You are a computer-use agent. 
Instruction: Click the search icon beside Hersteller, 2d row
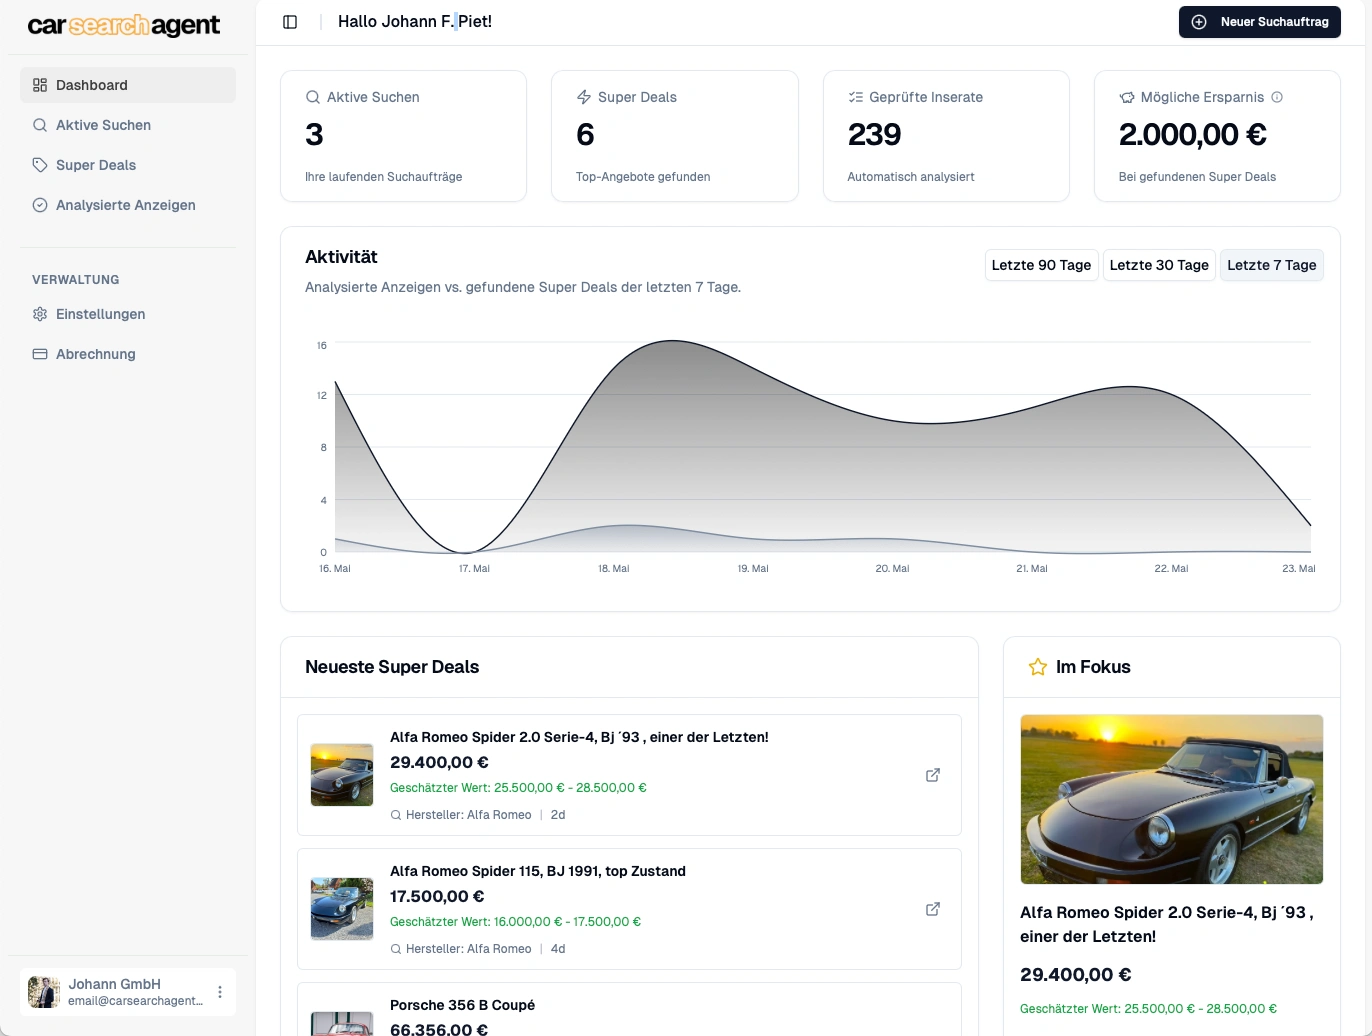396,815
